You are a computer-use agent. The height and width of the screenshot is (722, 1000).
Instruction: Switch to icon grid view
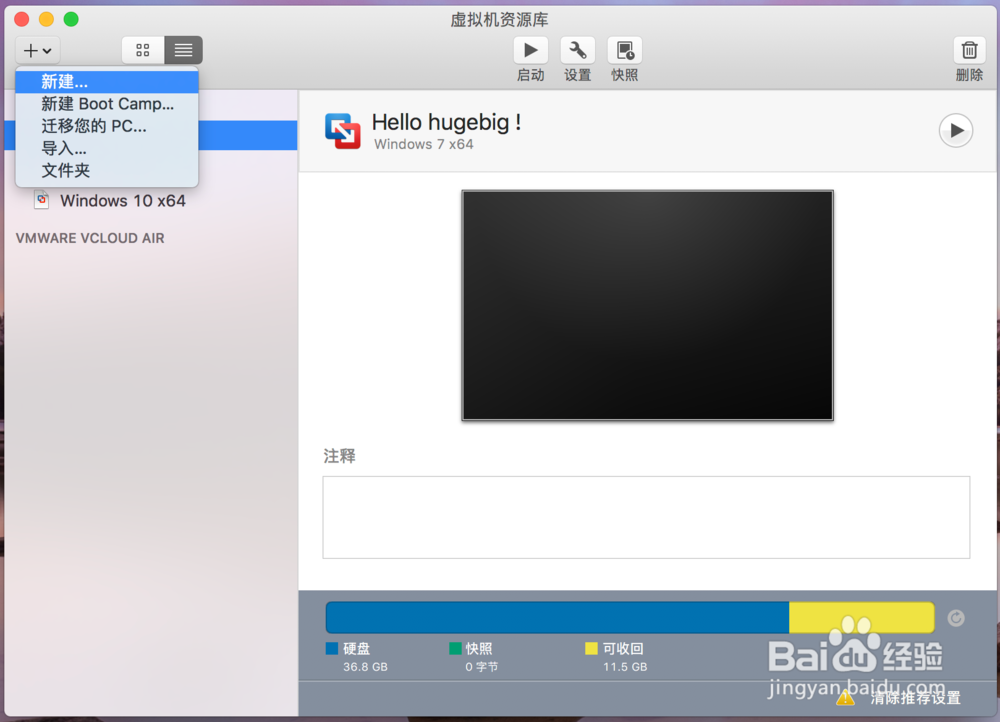point(143,50)
